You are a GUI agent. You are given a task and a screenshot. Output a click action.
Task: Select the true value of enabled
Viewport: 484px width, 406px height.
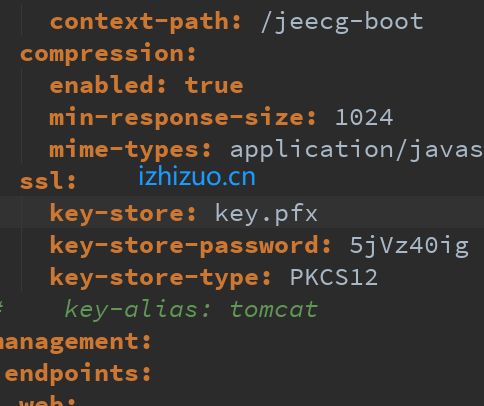tap(214, 86)
